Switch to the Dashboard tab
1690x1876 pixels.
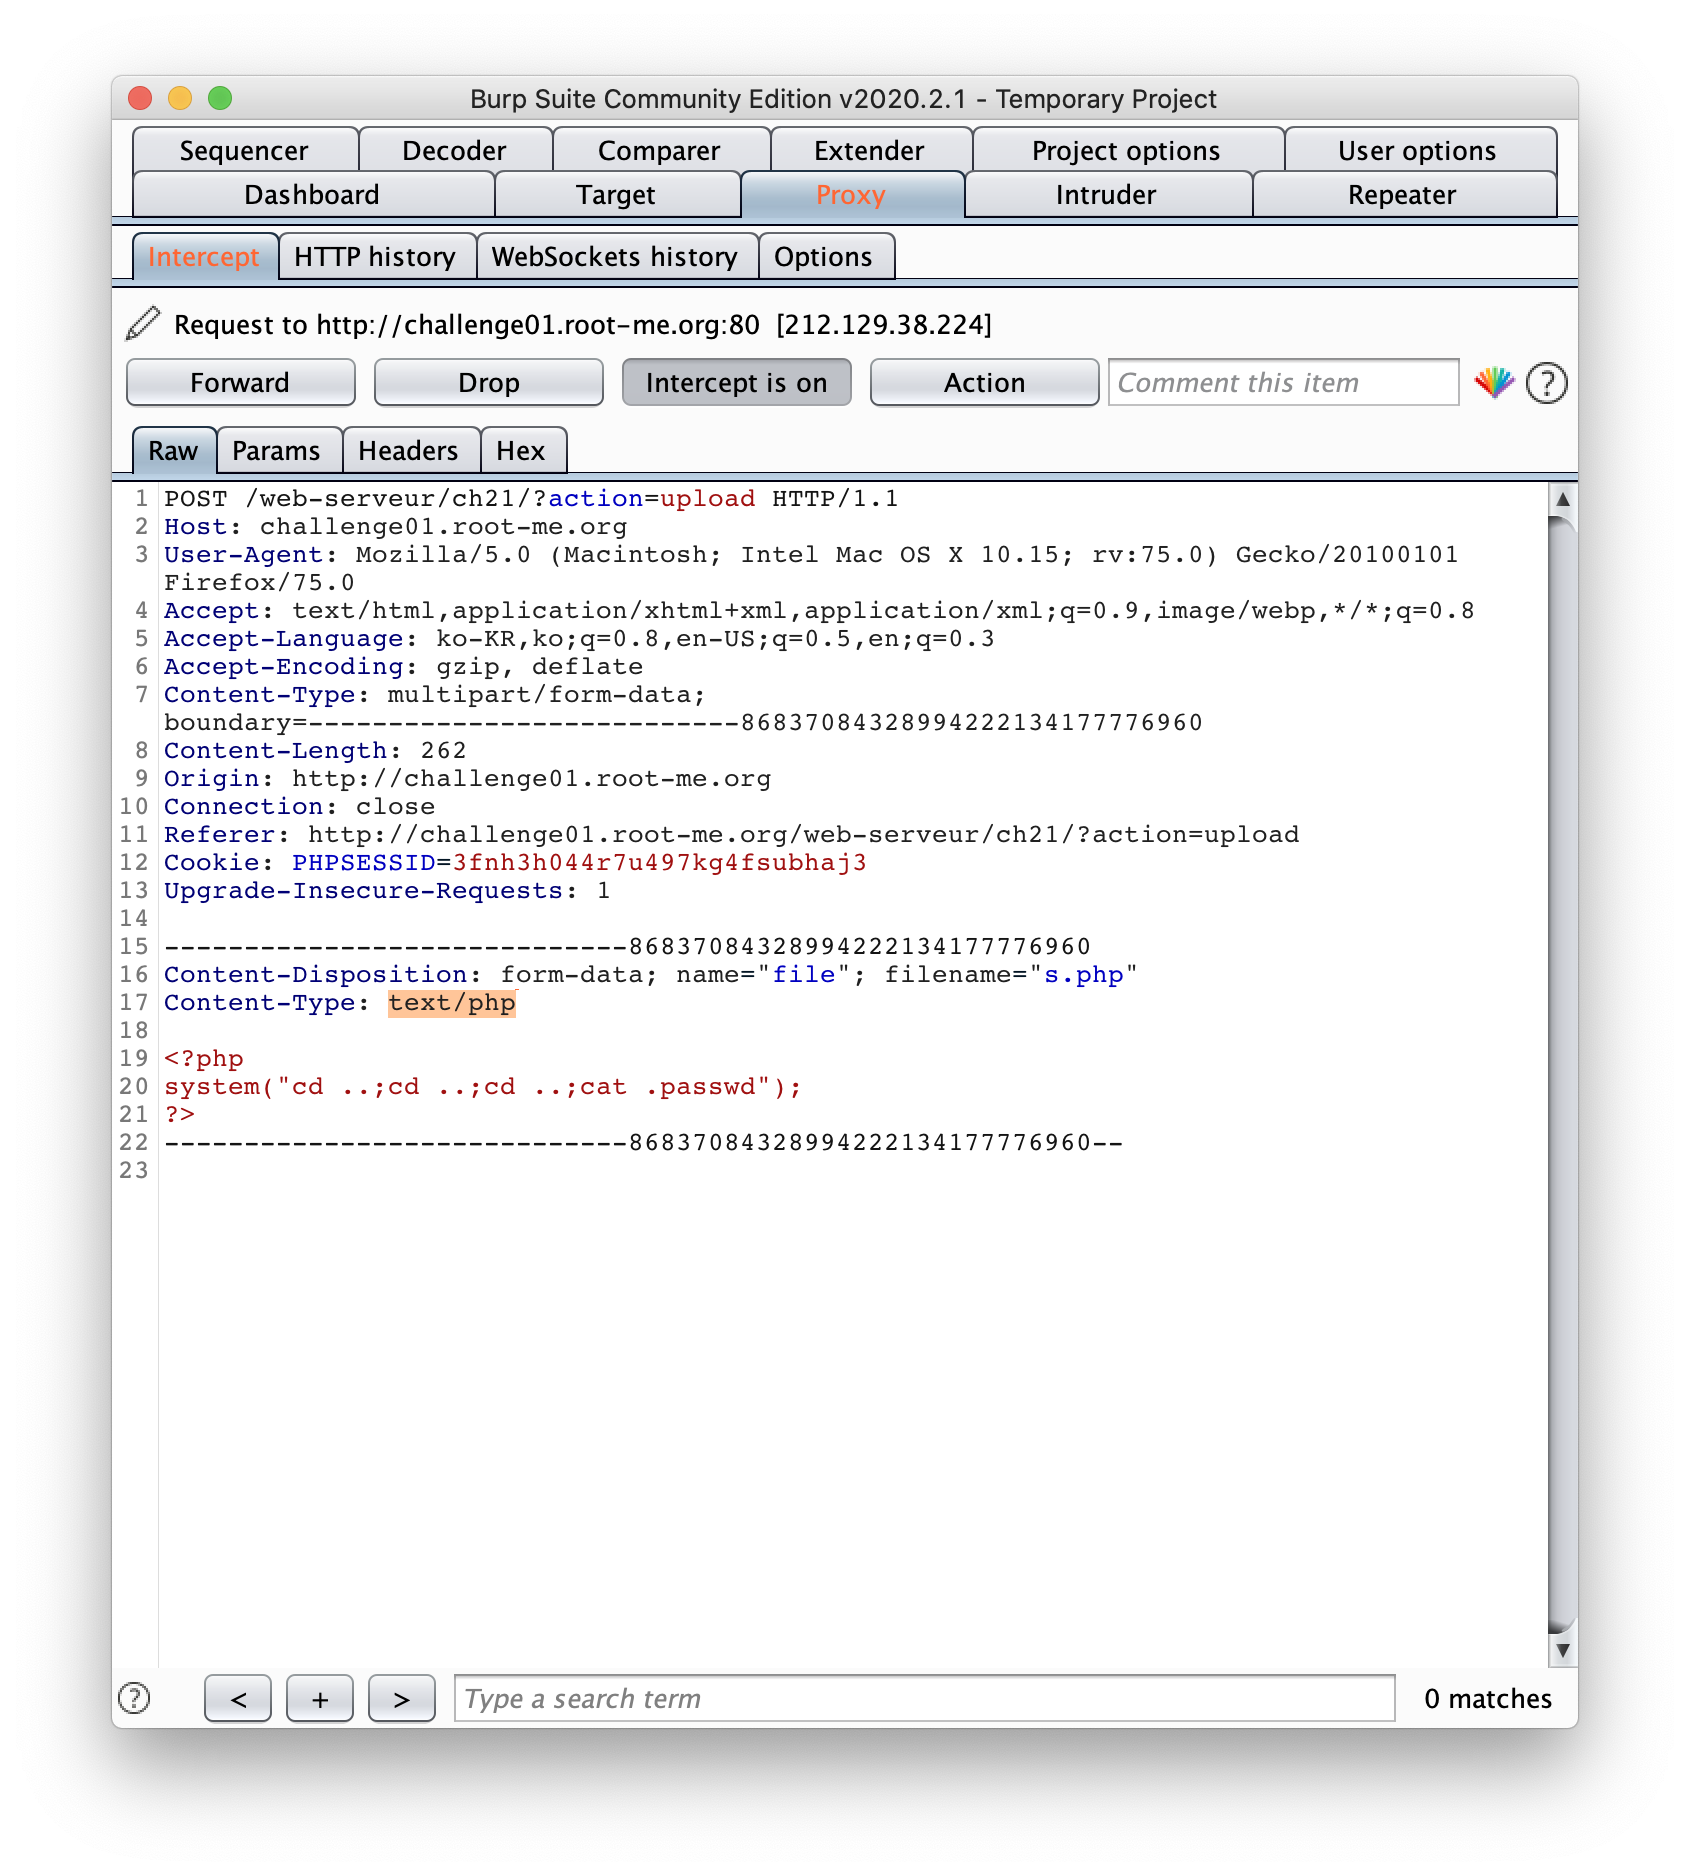pos(312,194)
